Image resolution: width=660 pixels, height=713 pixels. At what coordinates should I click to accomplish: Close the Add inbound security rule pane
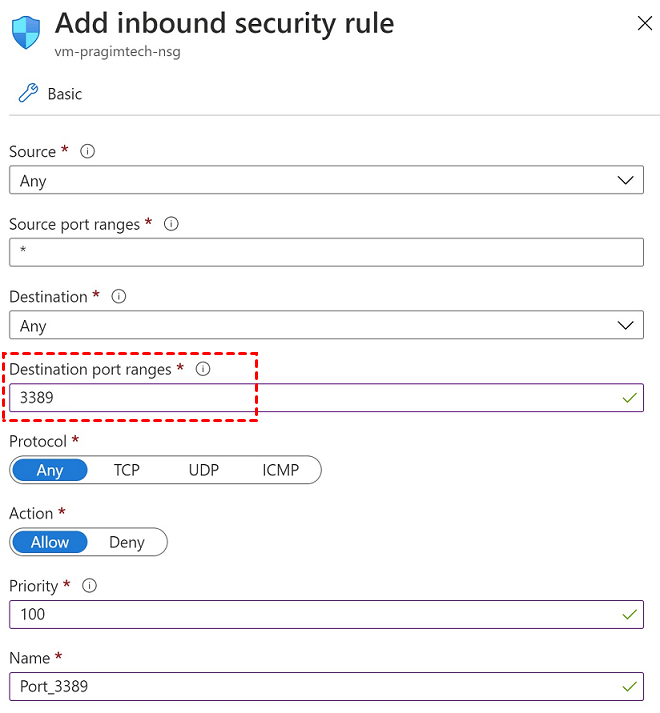pyautogui.click(x=644, y=24)
